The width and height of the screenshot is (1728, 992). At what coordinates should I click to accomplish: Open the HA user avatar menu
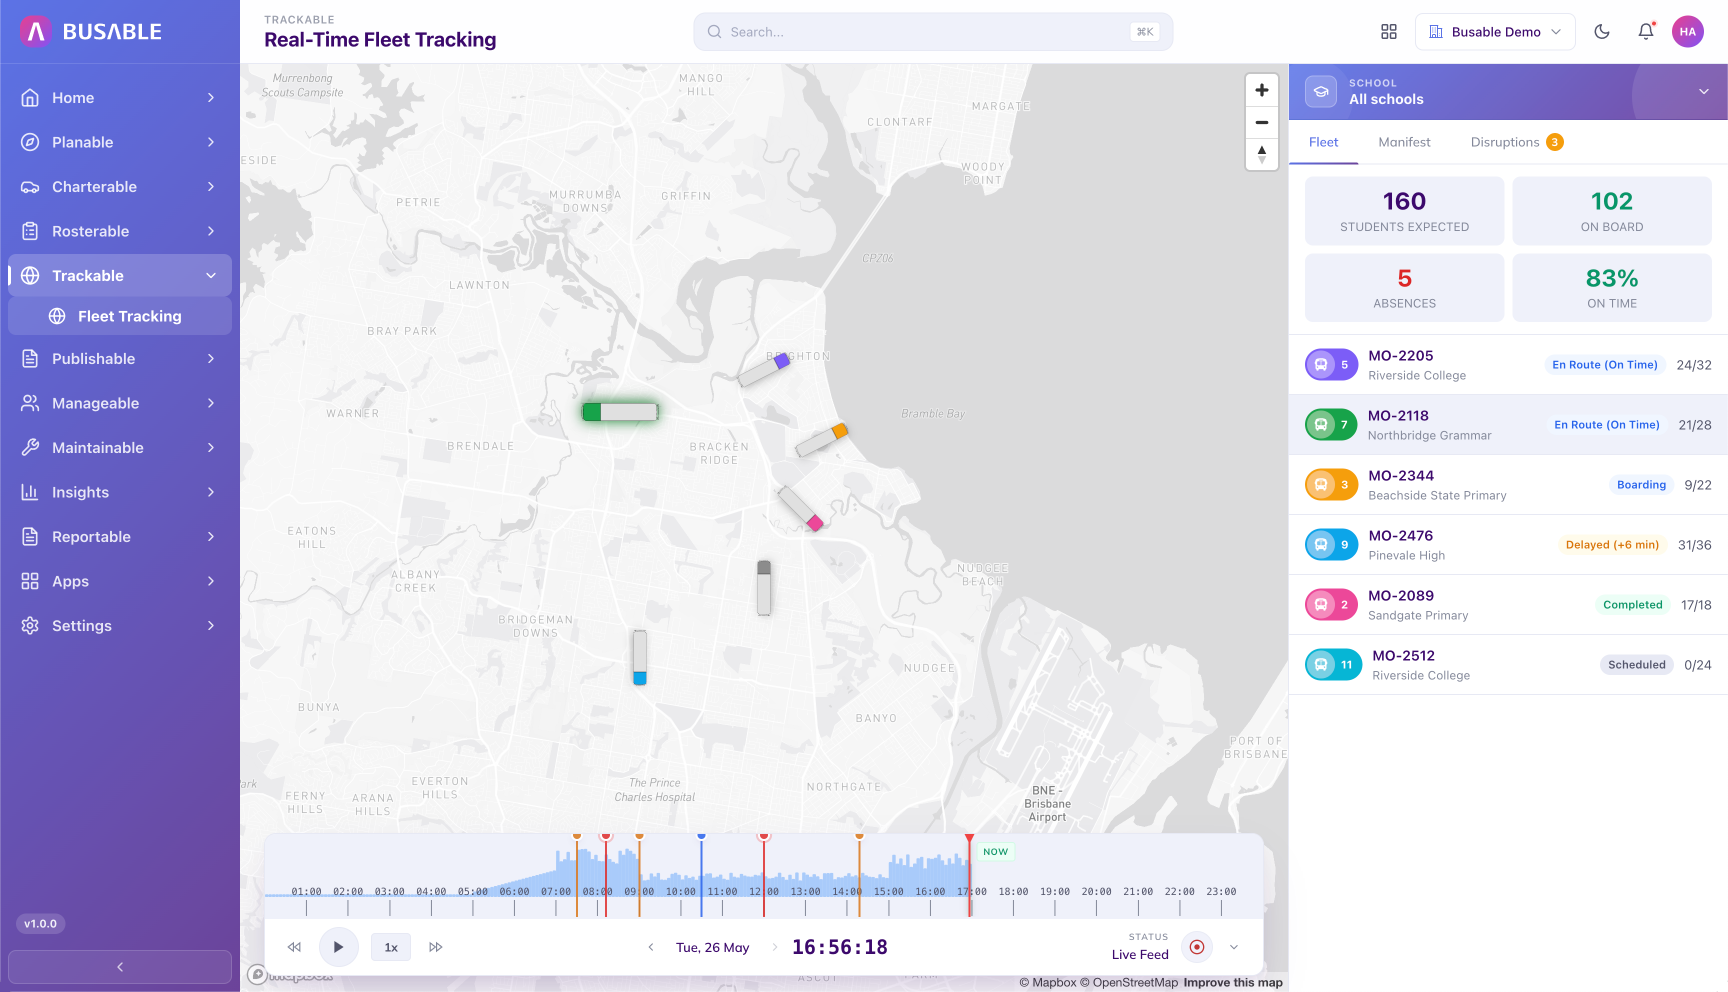(1688, 32)
